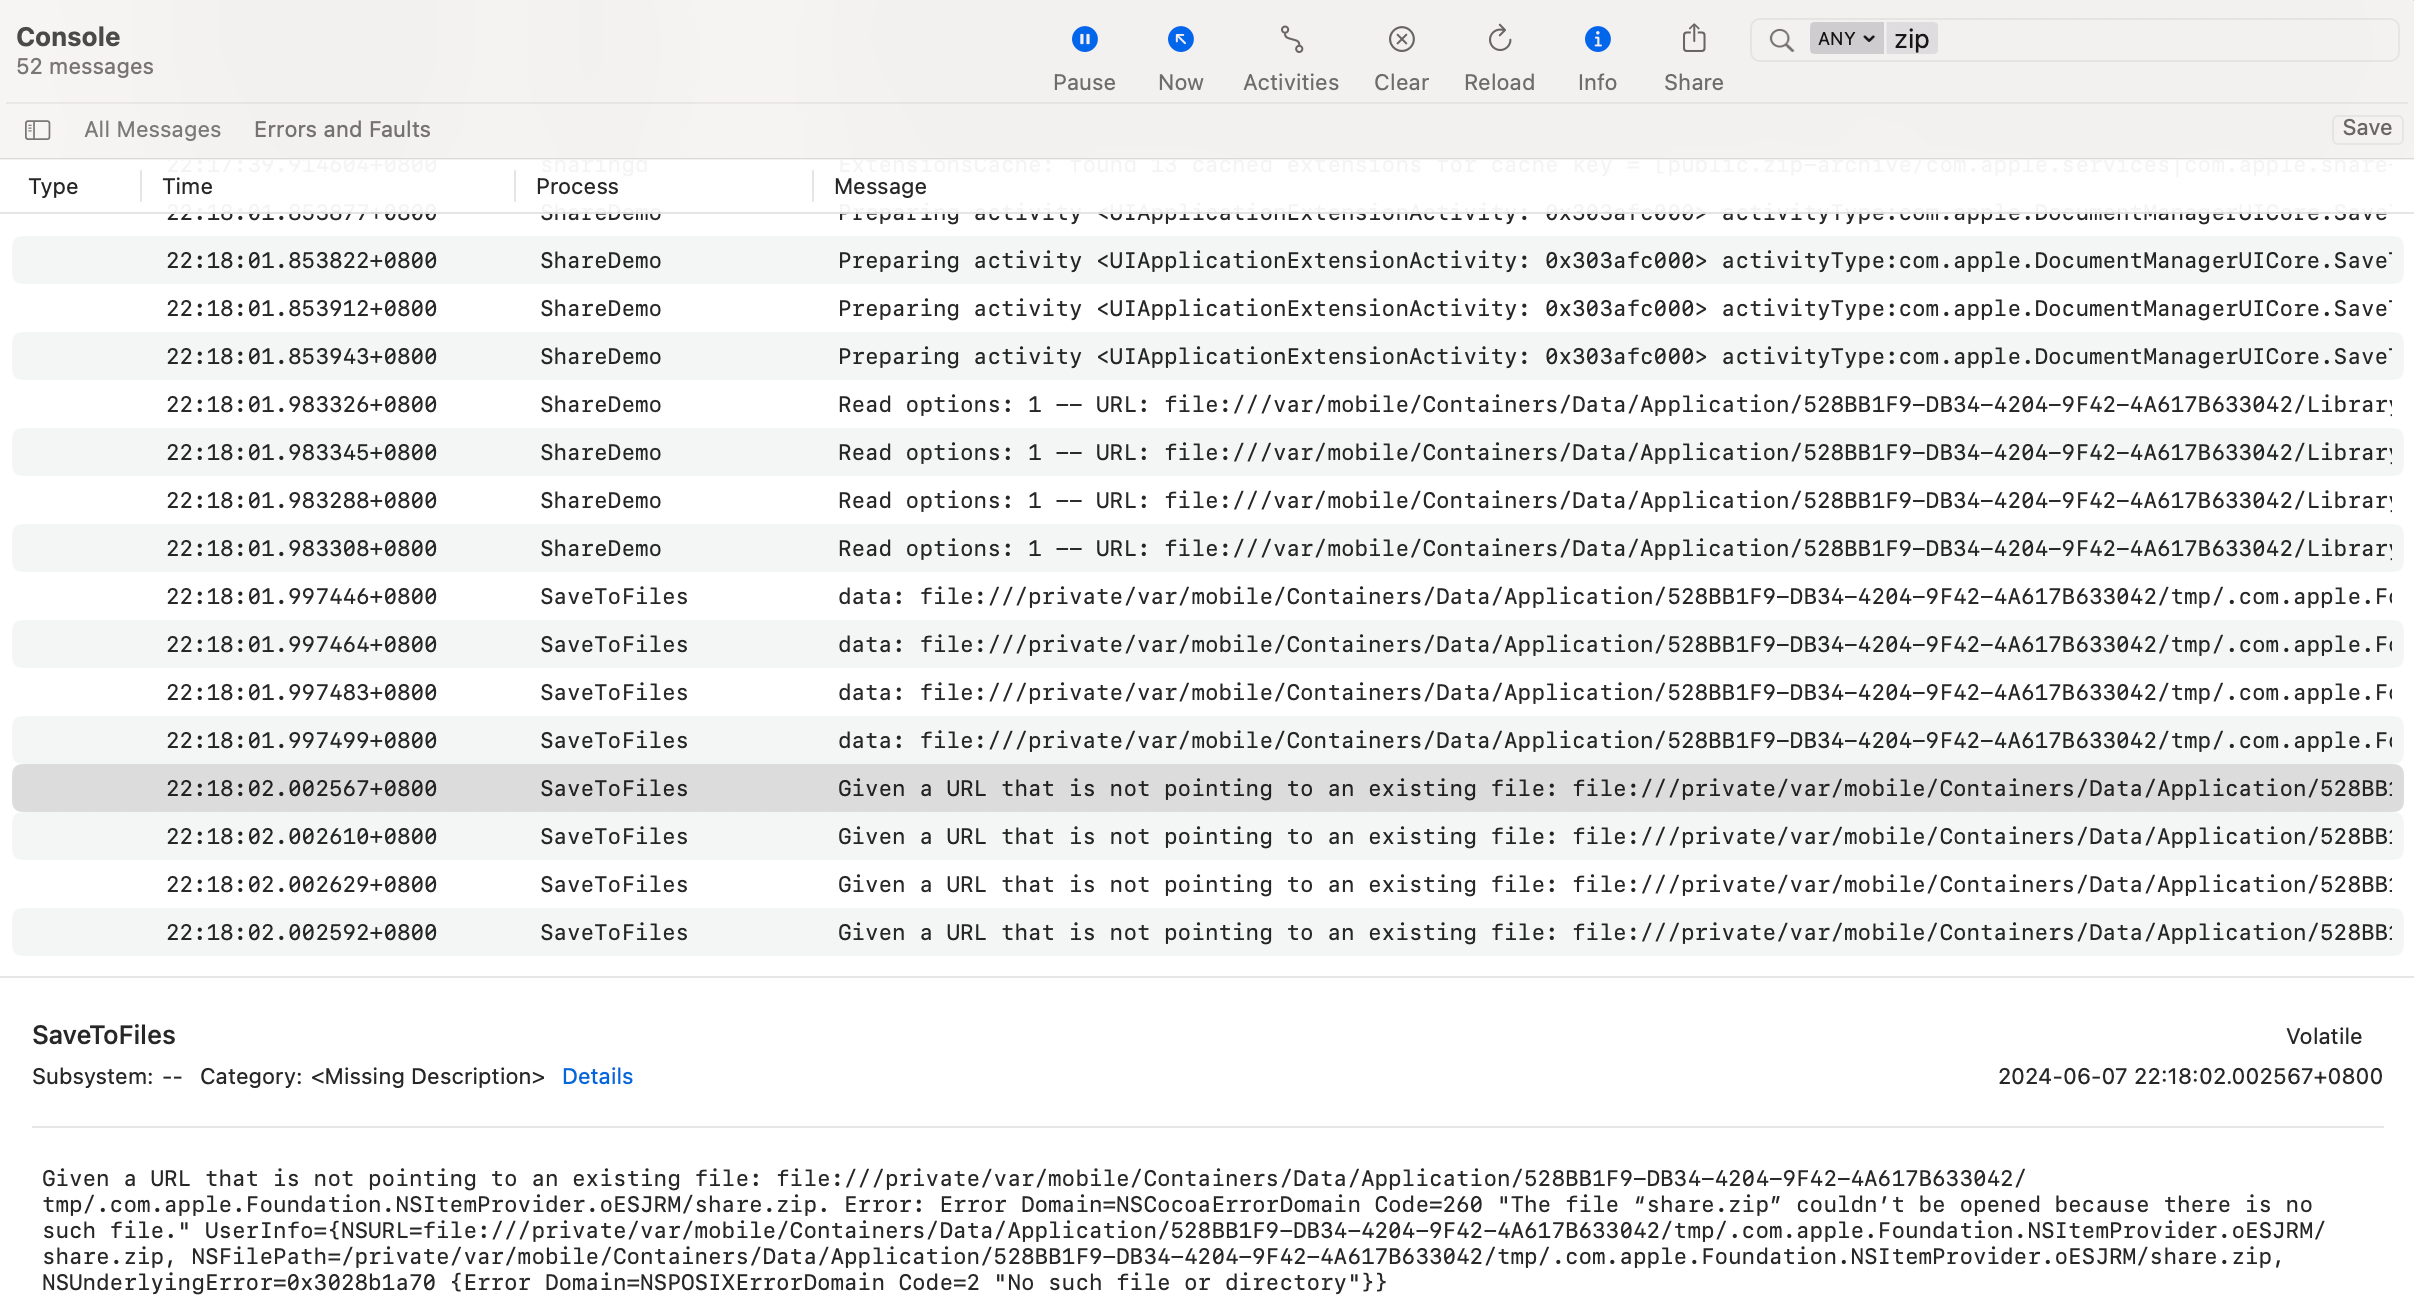Viewport: 2414px width, 1314px height.
Task: Click the 52 messages count label
Action: tap(85, 67)
